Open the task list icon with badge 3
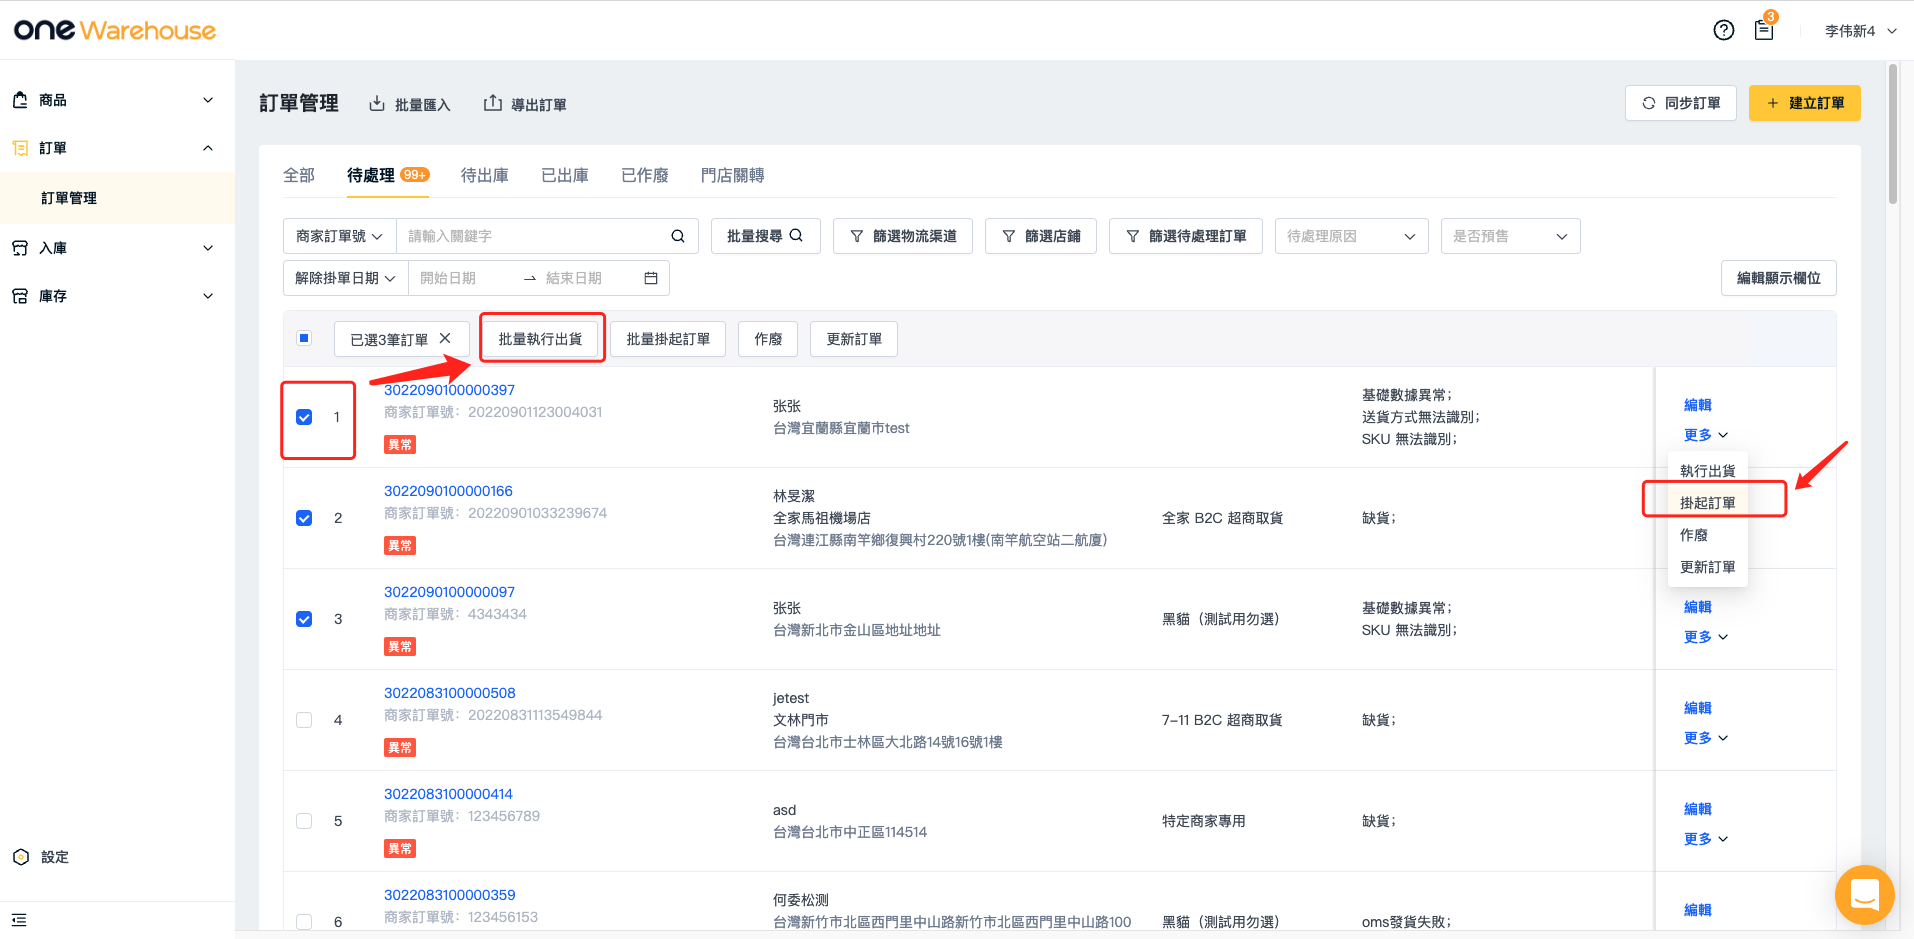The image size is (1914, 939). (x=1764, y=30)
